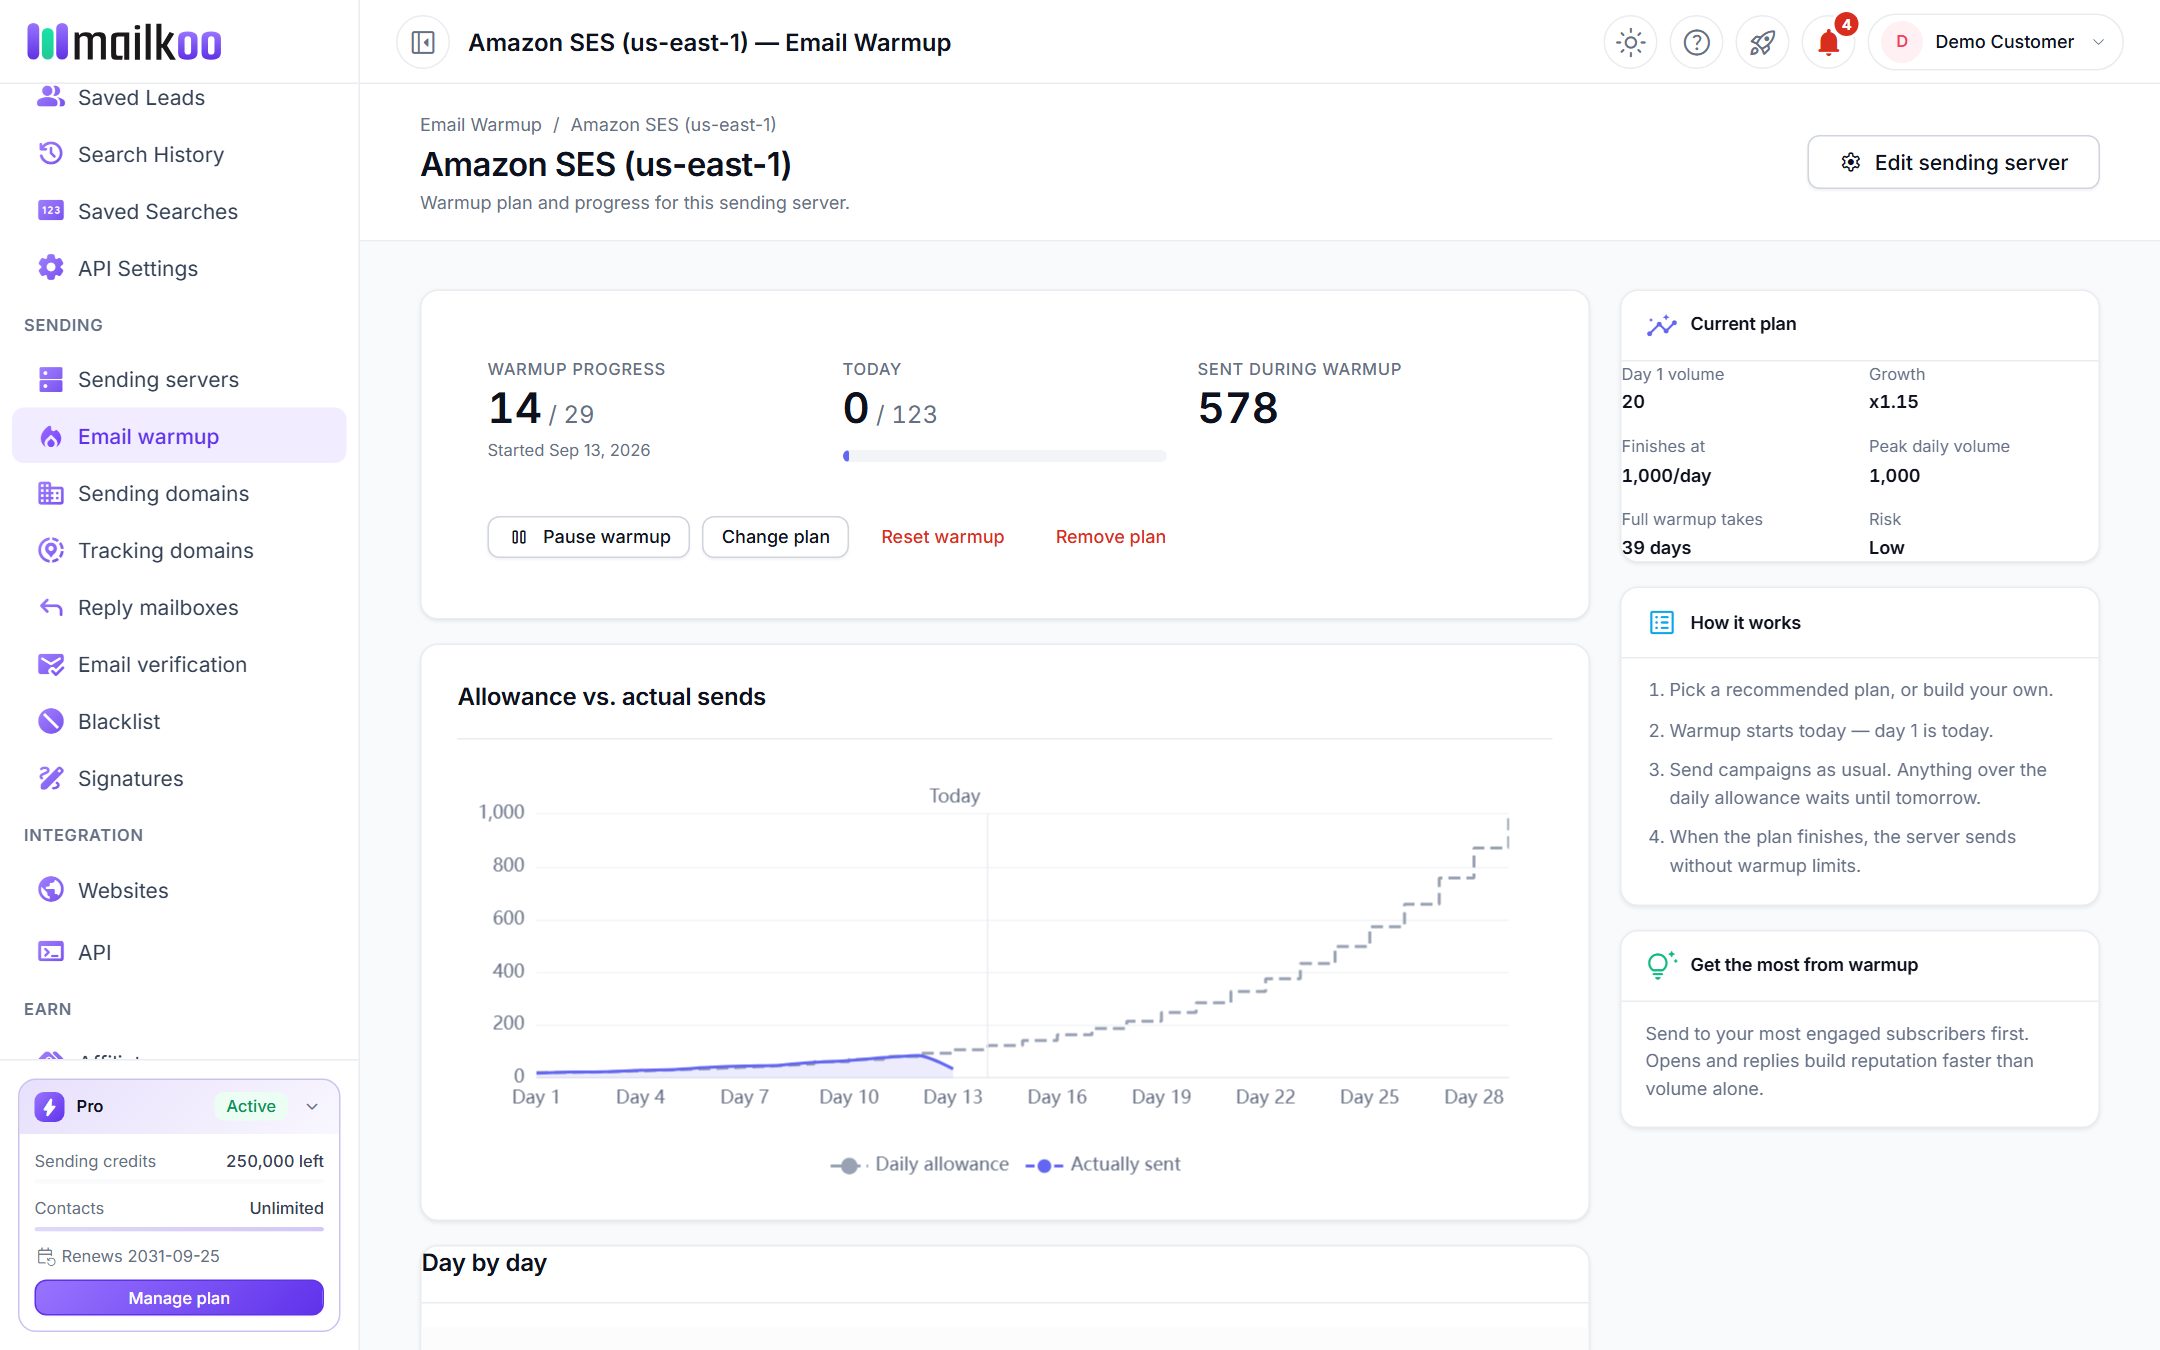Click the Reply mailboxes arrow icon
The width and height of the screenshot is (2160, 1350).
pos(51,607)
